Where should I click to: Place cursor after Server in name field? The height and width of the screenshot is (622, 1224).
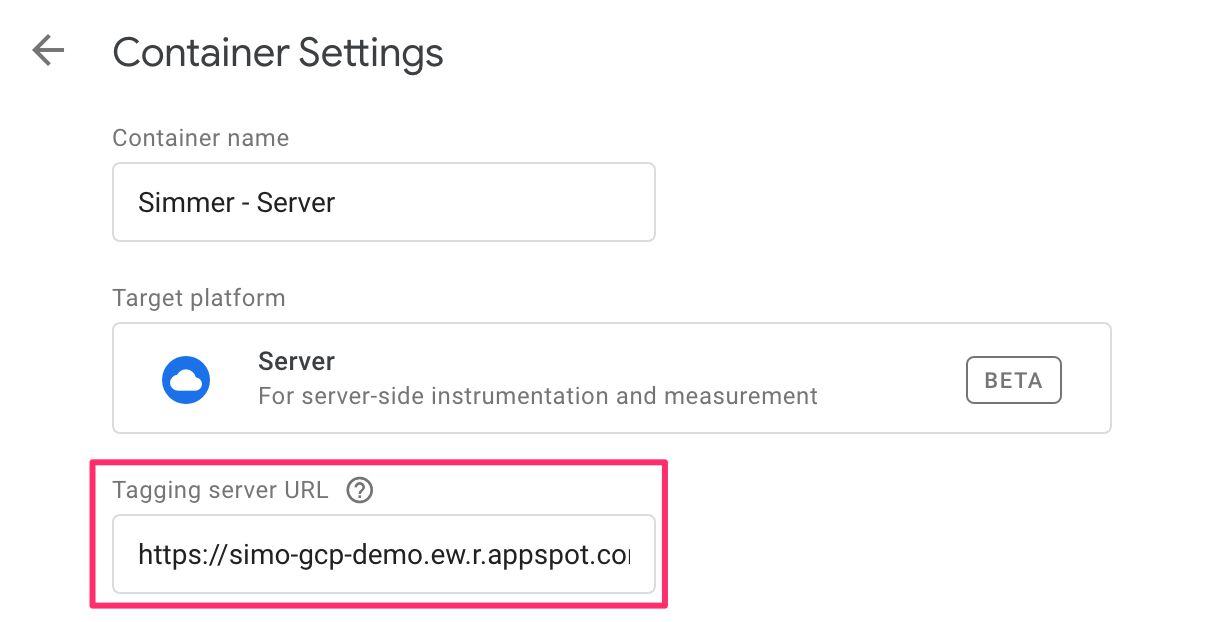click(336, 202)
